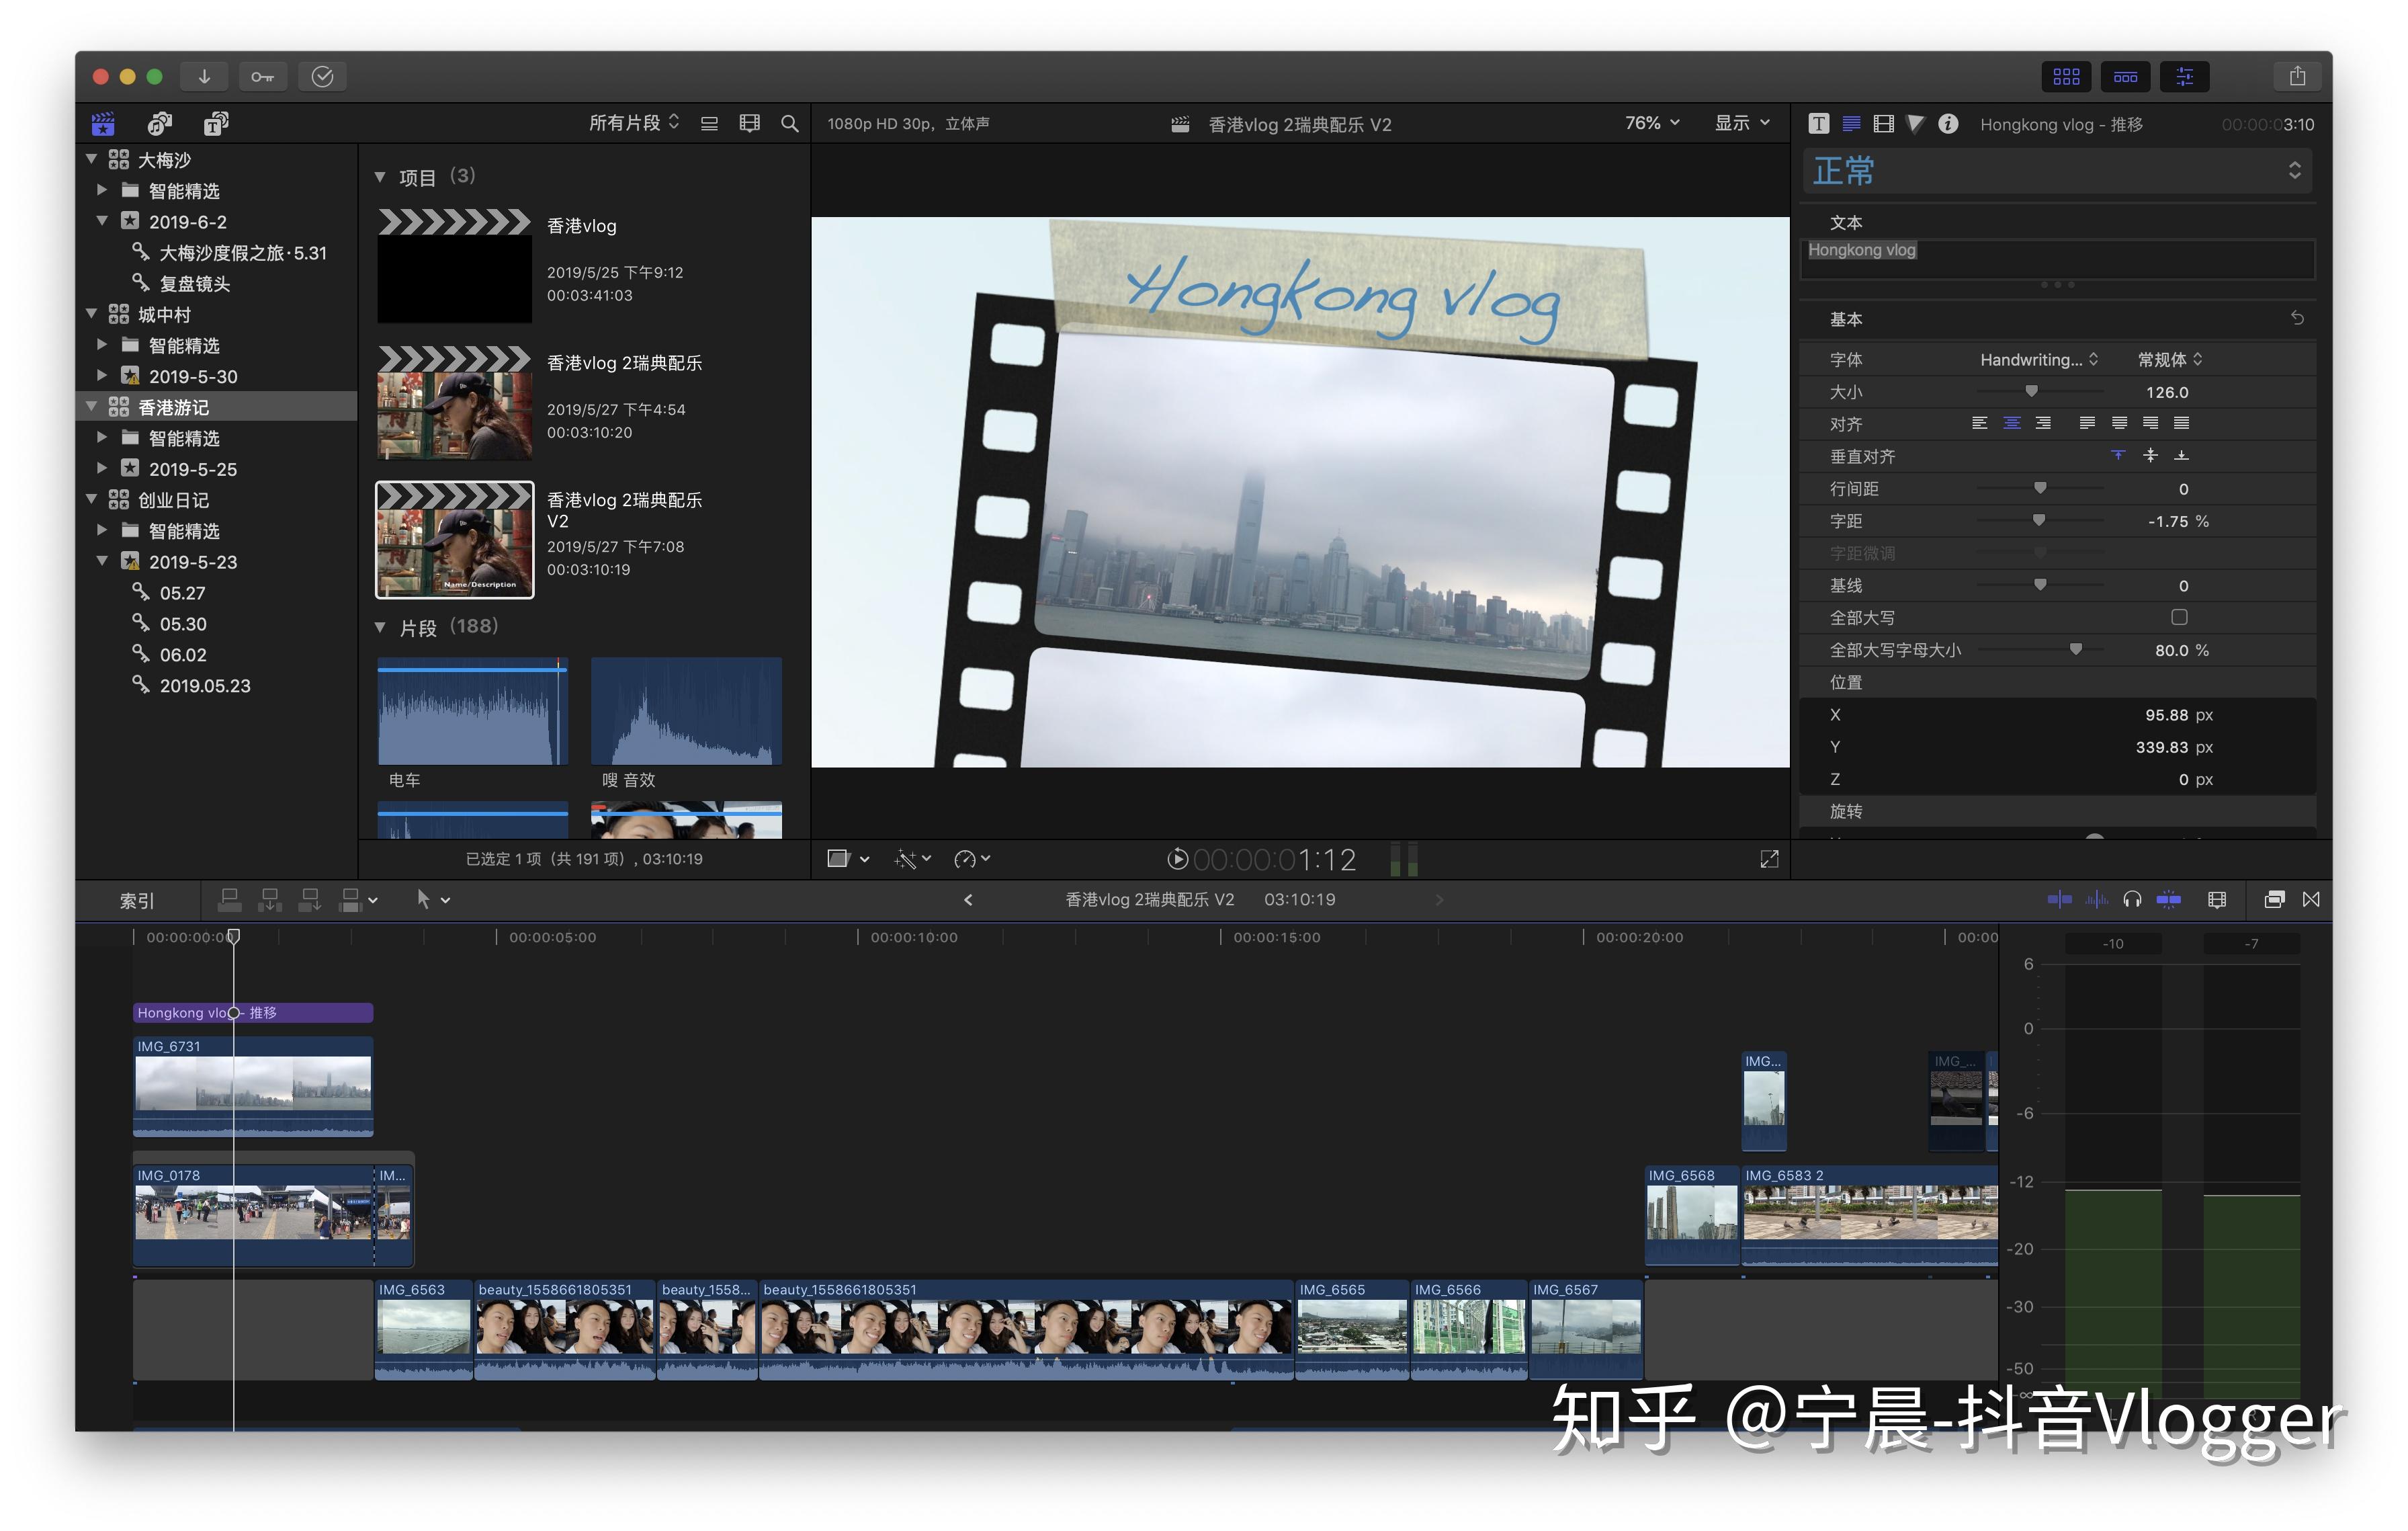
Task: Select the 香港游记 library
Action: 217,406
